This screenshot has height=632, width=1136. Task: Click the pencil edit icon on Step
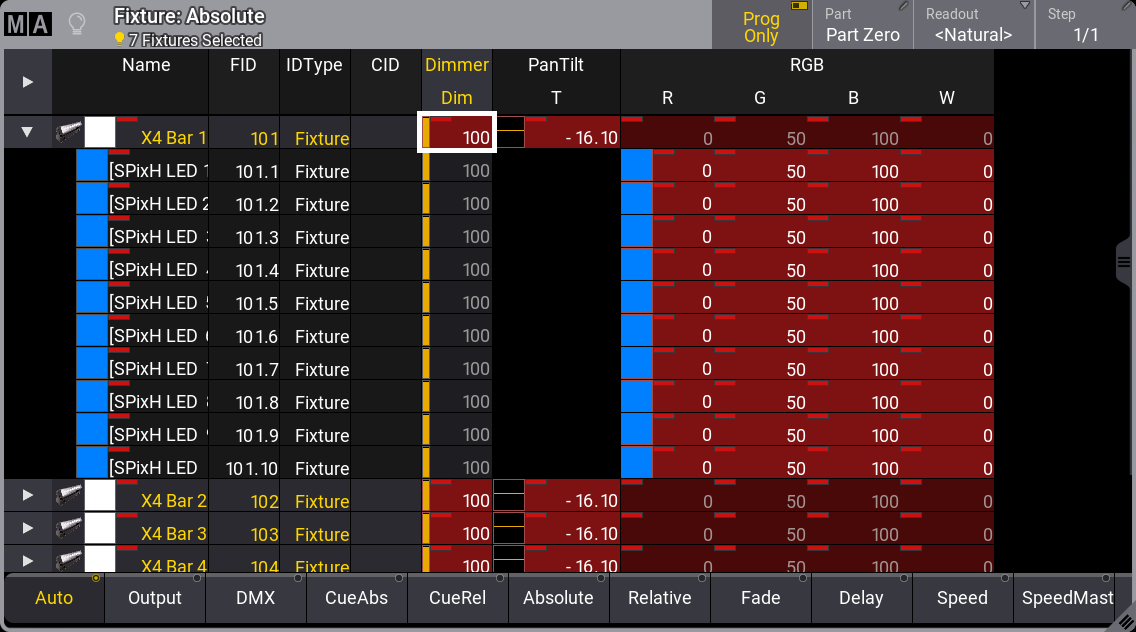(x=1122, y=7)
